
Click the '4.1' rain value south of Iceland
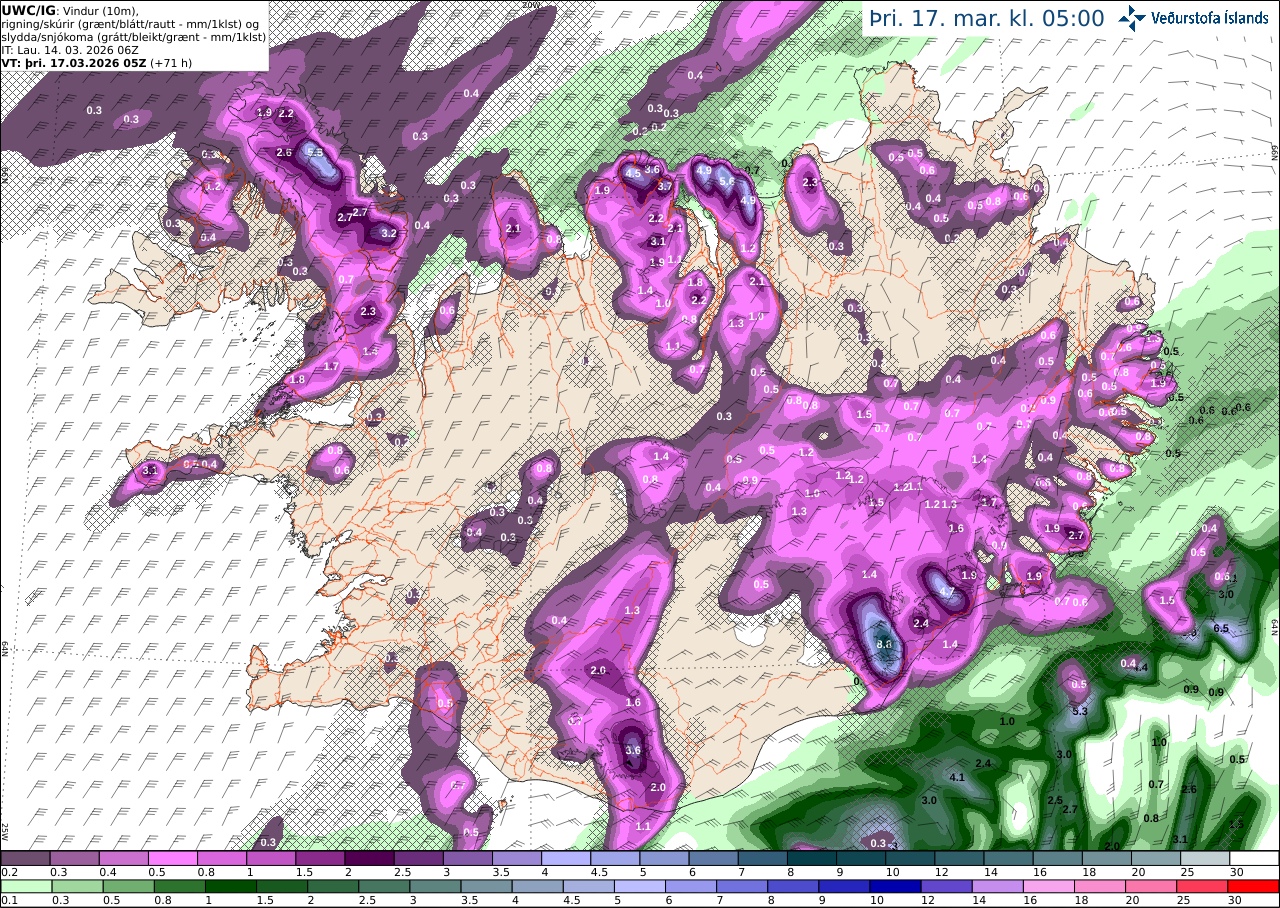pos(956,777)
